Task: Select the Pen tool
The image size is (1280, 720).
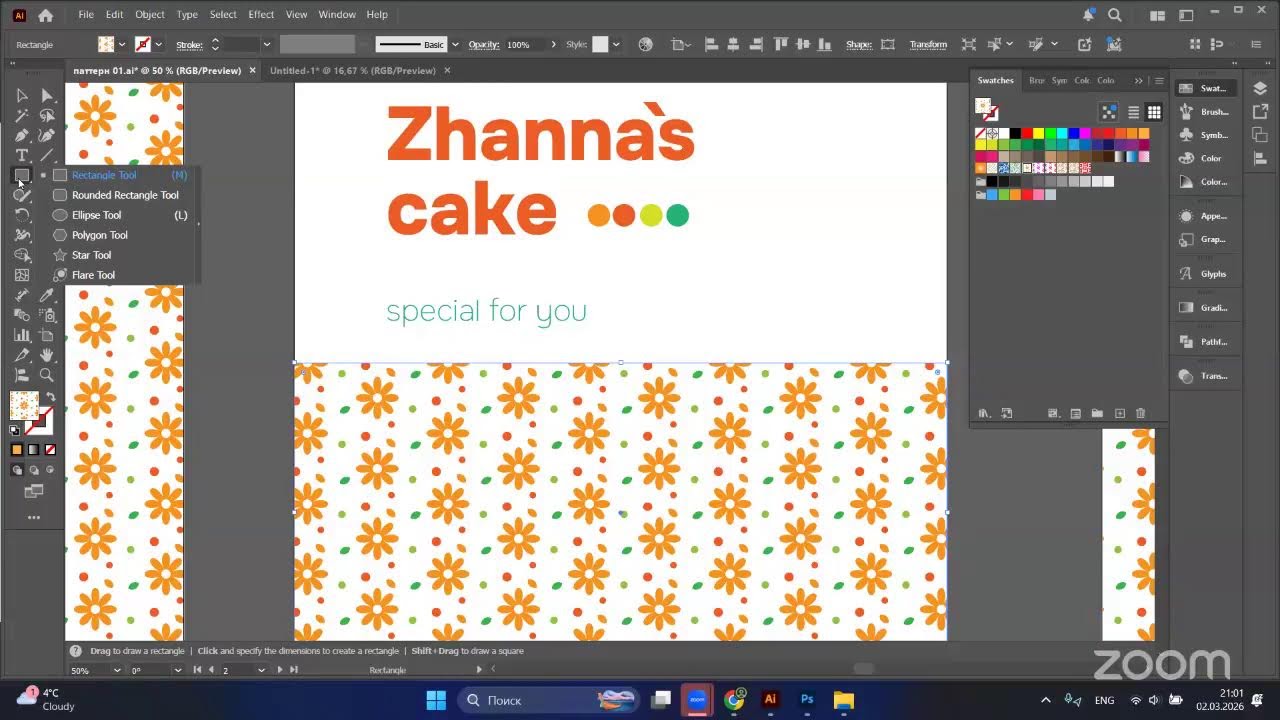Action: point(21,135)
